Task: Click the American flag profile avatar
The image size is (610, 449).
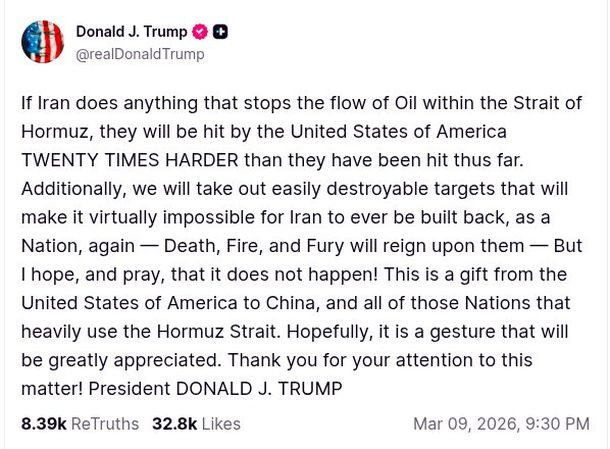Action: [x=40, y=42]
